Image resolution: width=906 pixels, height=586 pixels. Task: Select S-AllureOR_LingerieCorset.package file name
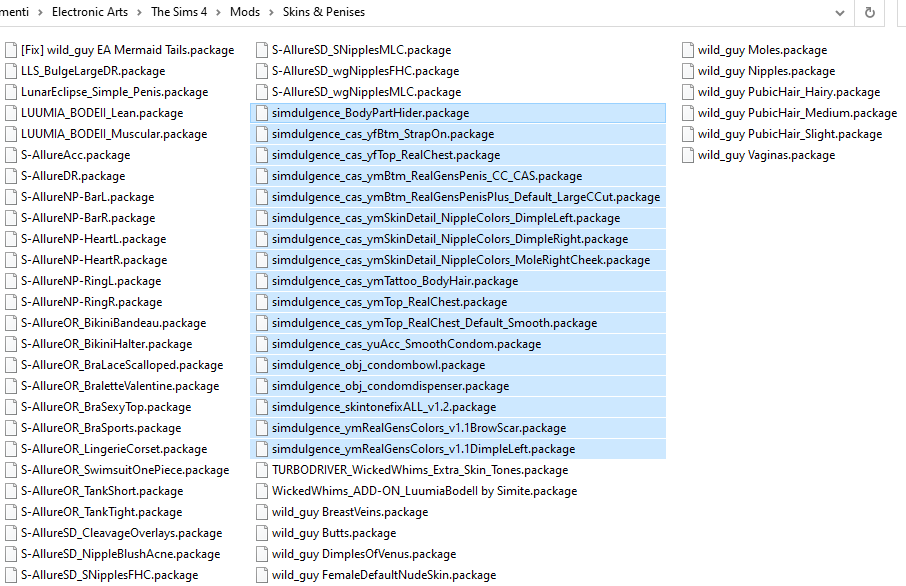(114, 449)
